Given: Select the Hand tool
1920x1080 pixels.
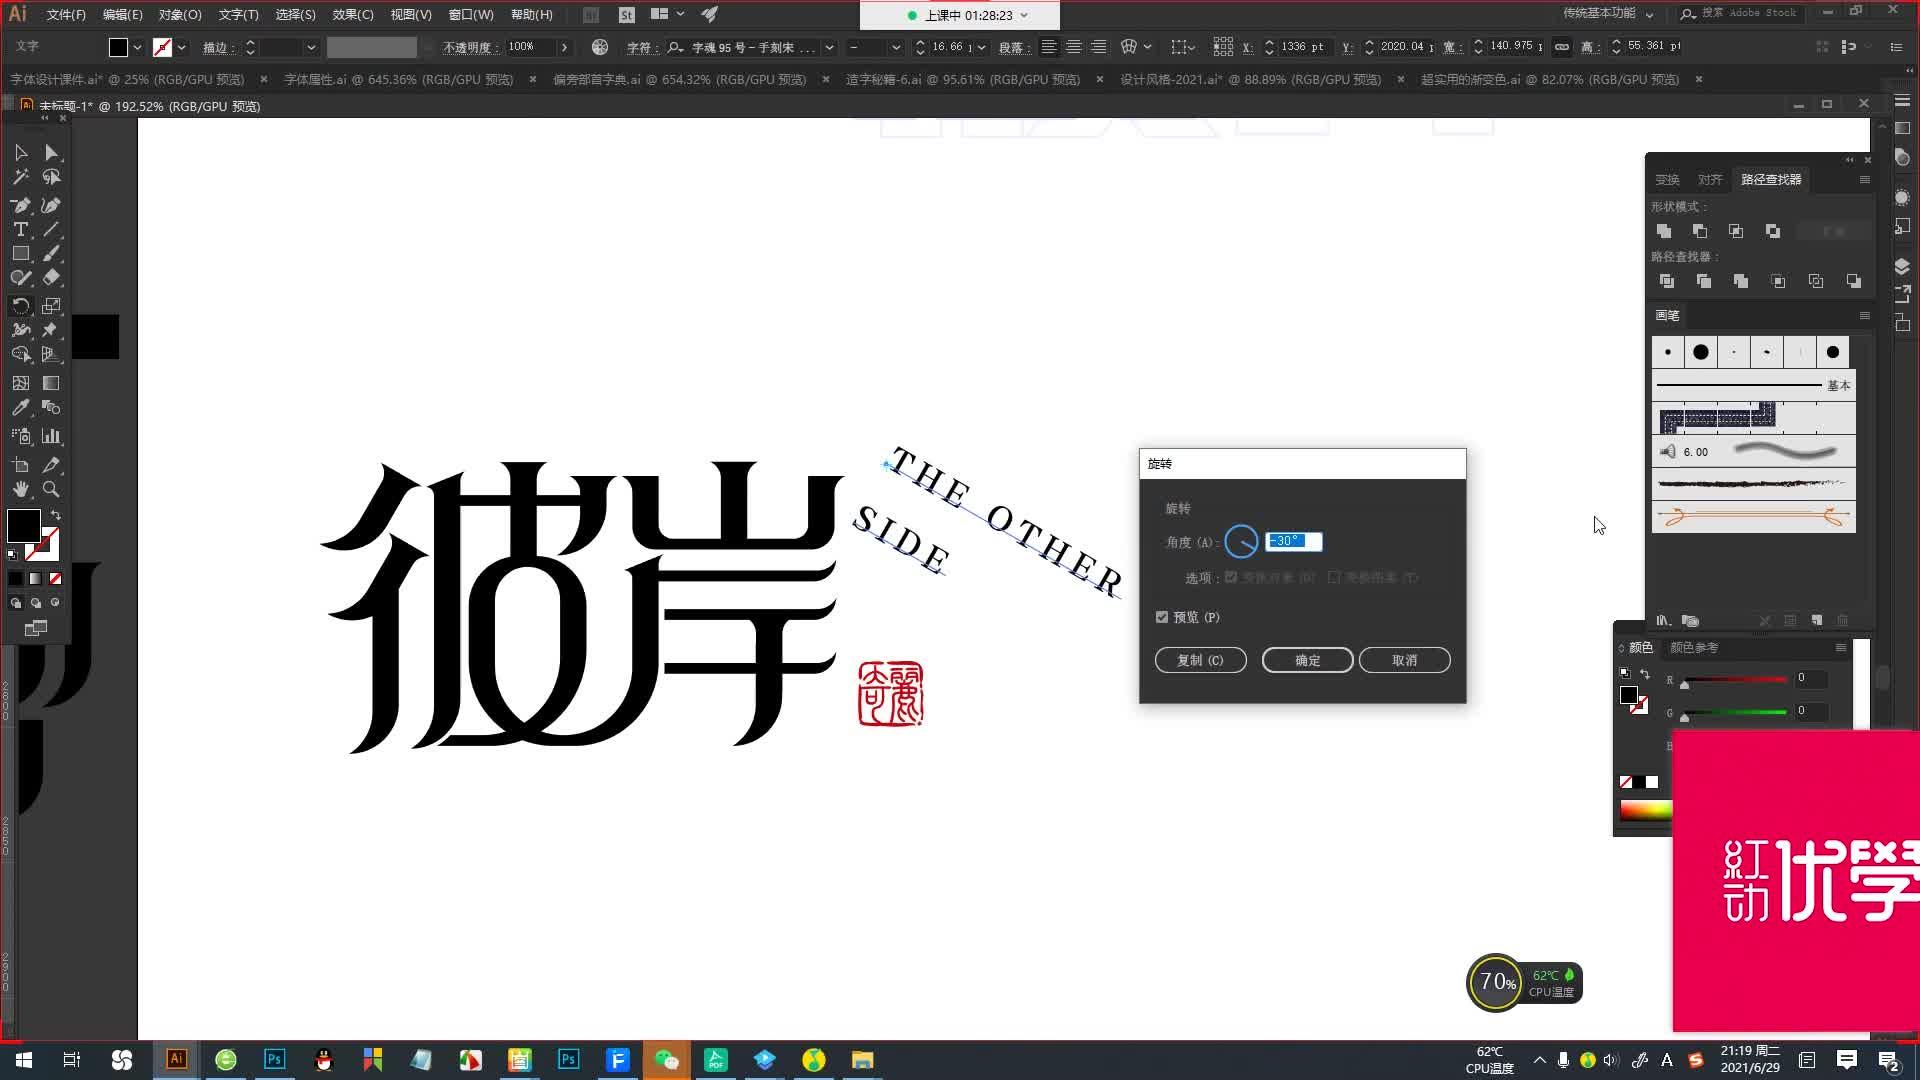Looking at the screenshot, I should click(20, 489).
